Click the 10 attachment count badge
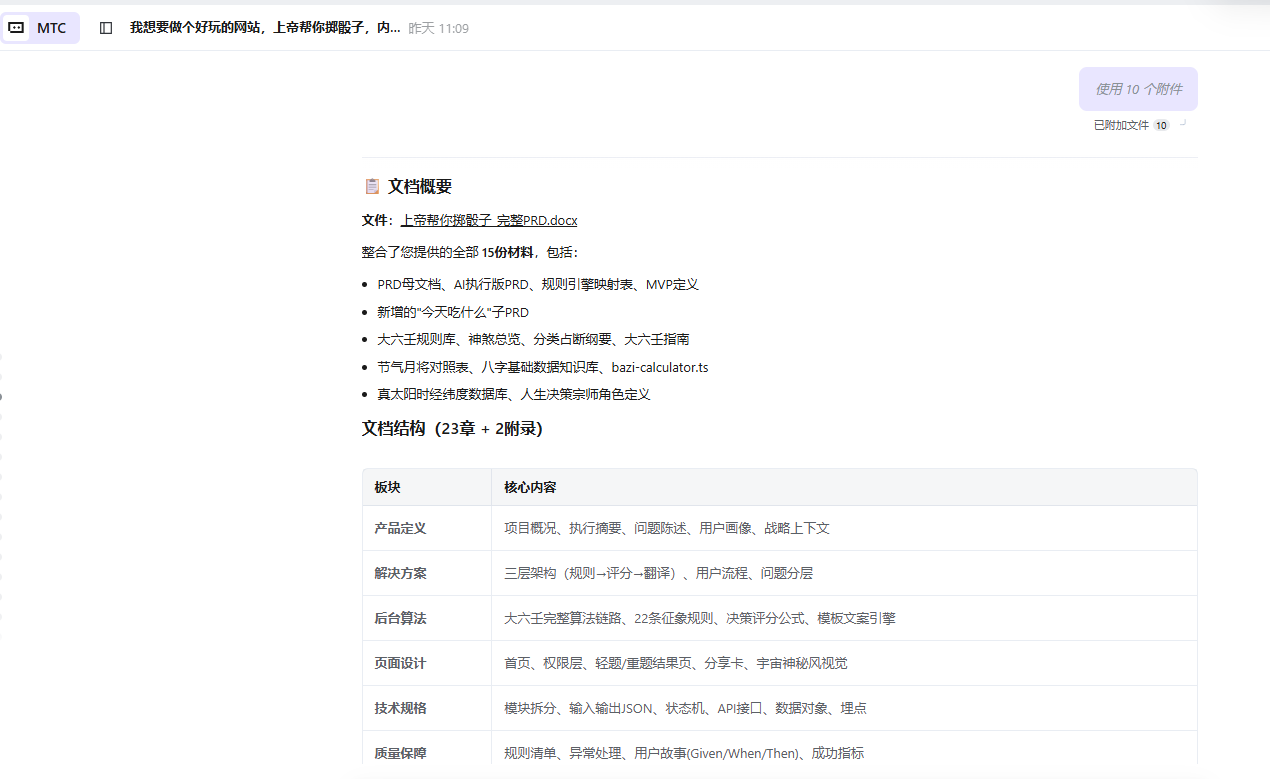This screenshot has width=1270, height=779. [x=1161, y=126]
